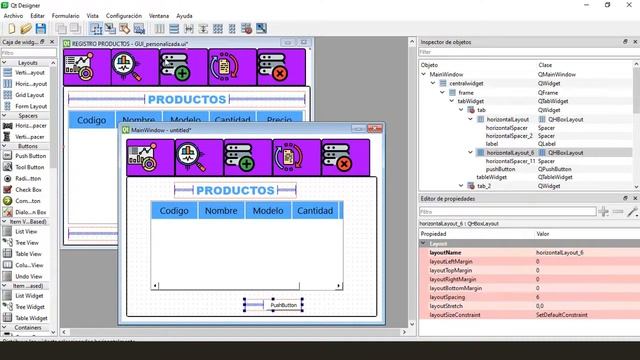Open the Ayuda menu

click(x=184, y=16)
